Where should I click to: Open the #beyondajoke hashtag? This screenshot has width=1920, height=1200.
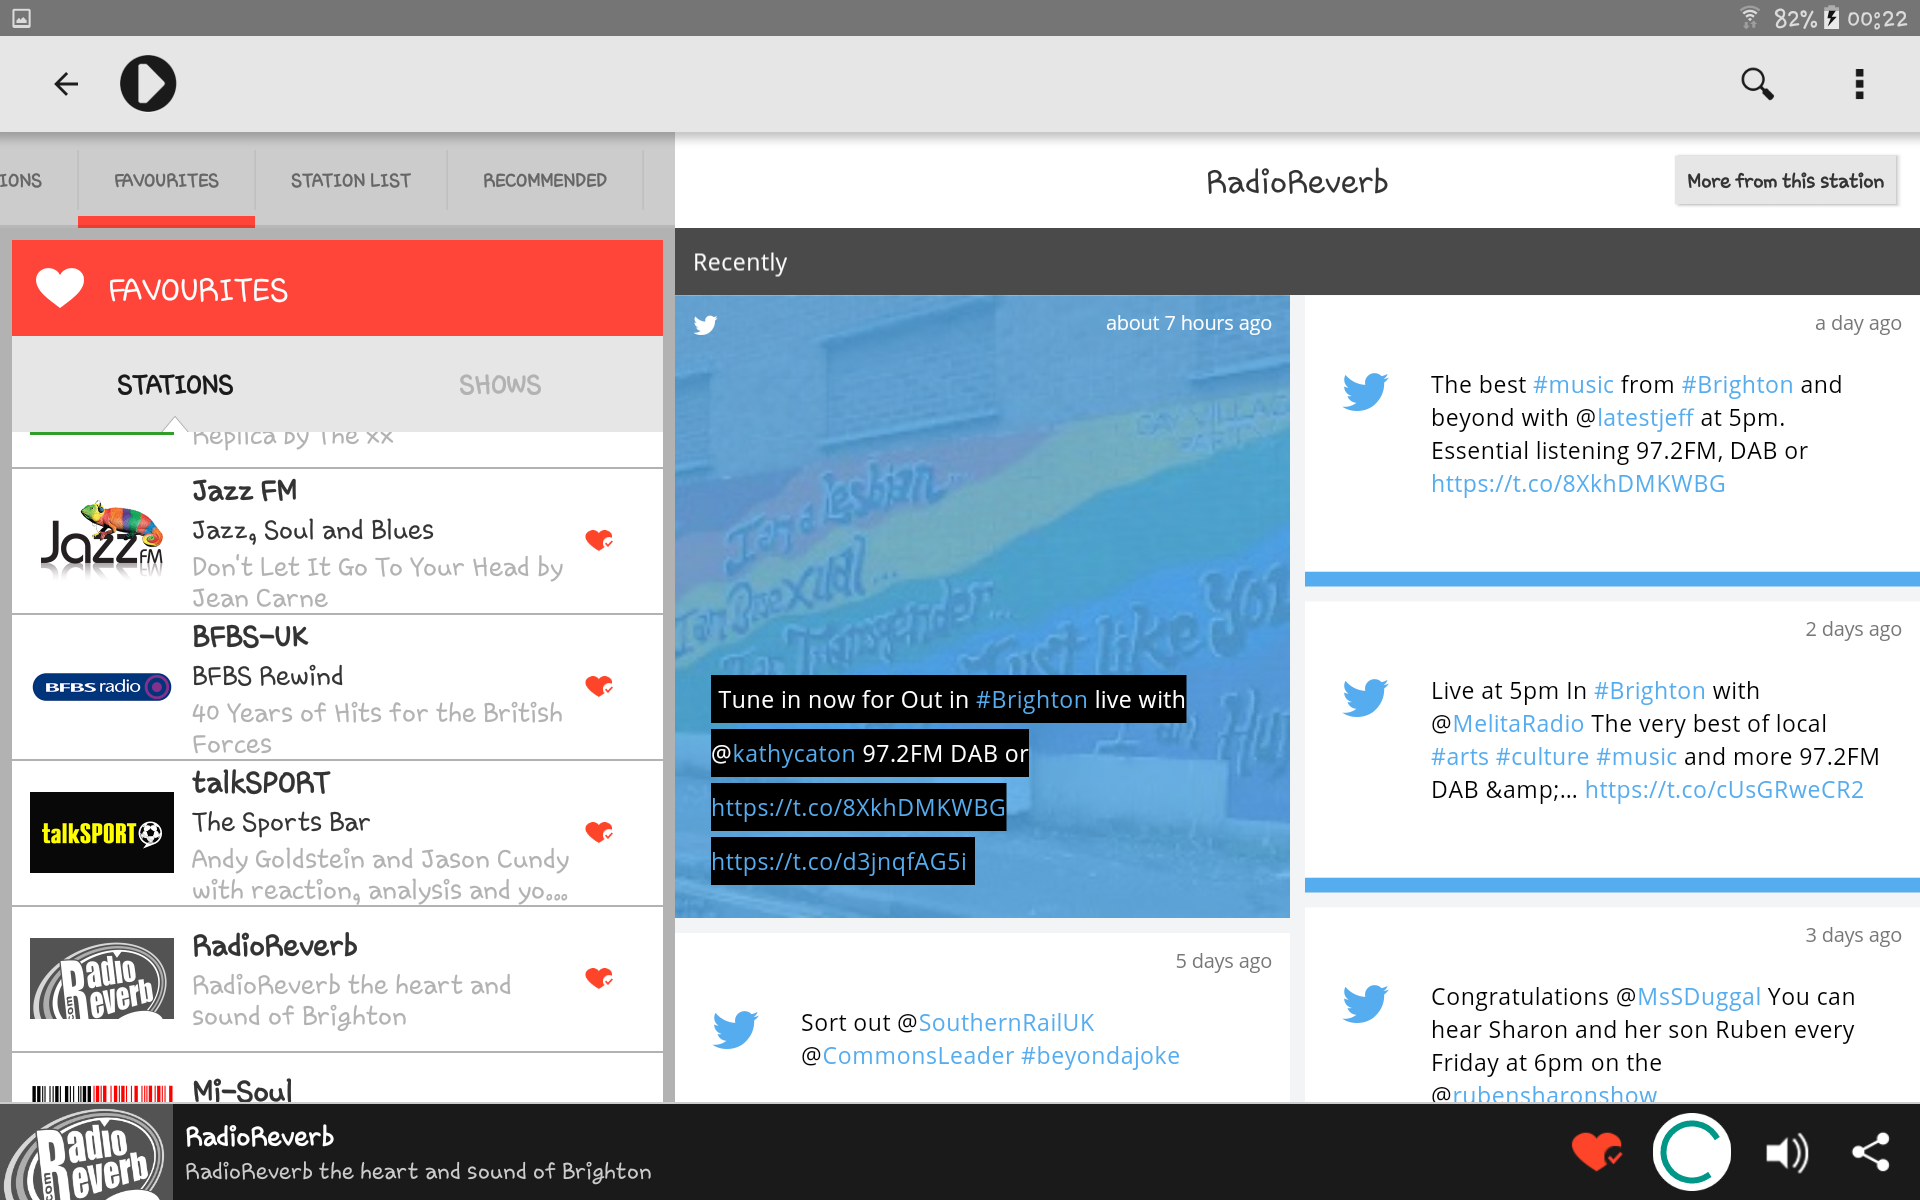[1100, 1056]
